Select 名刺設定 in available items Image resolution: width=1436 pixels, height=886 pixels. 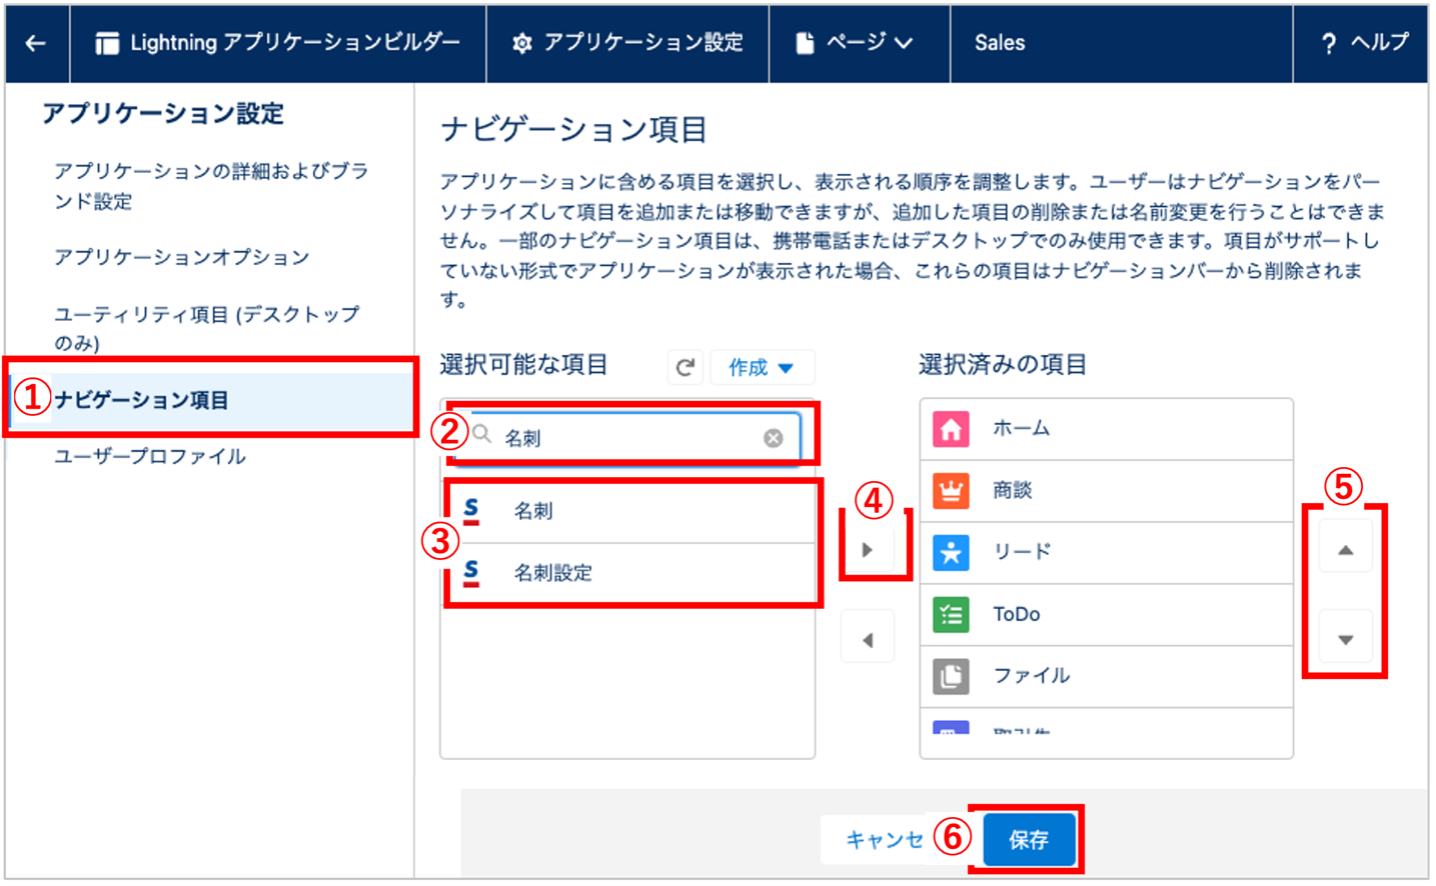[x=628, y=573]
